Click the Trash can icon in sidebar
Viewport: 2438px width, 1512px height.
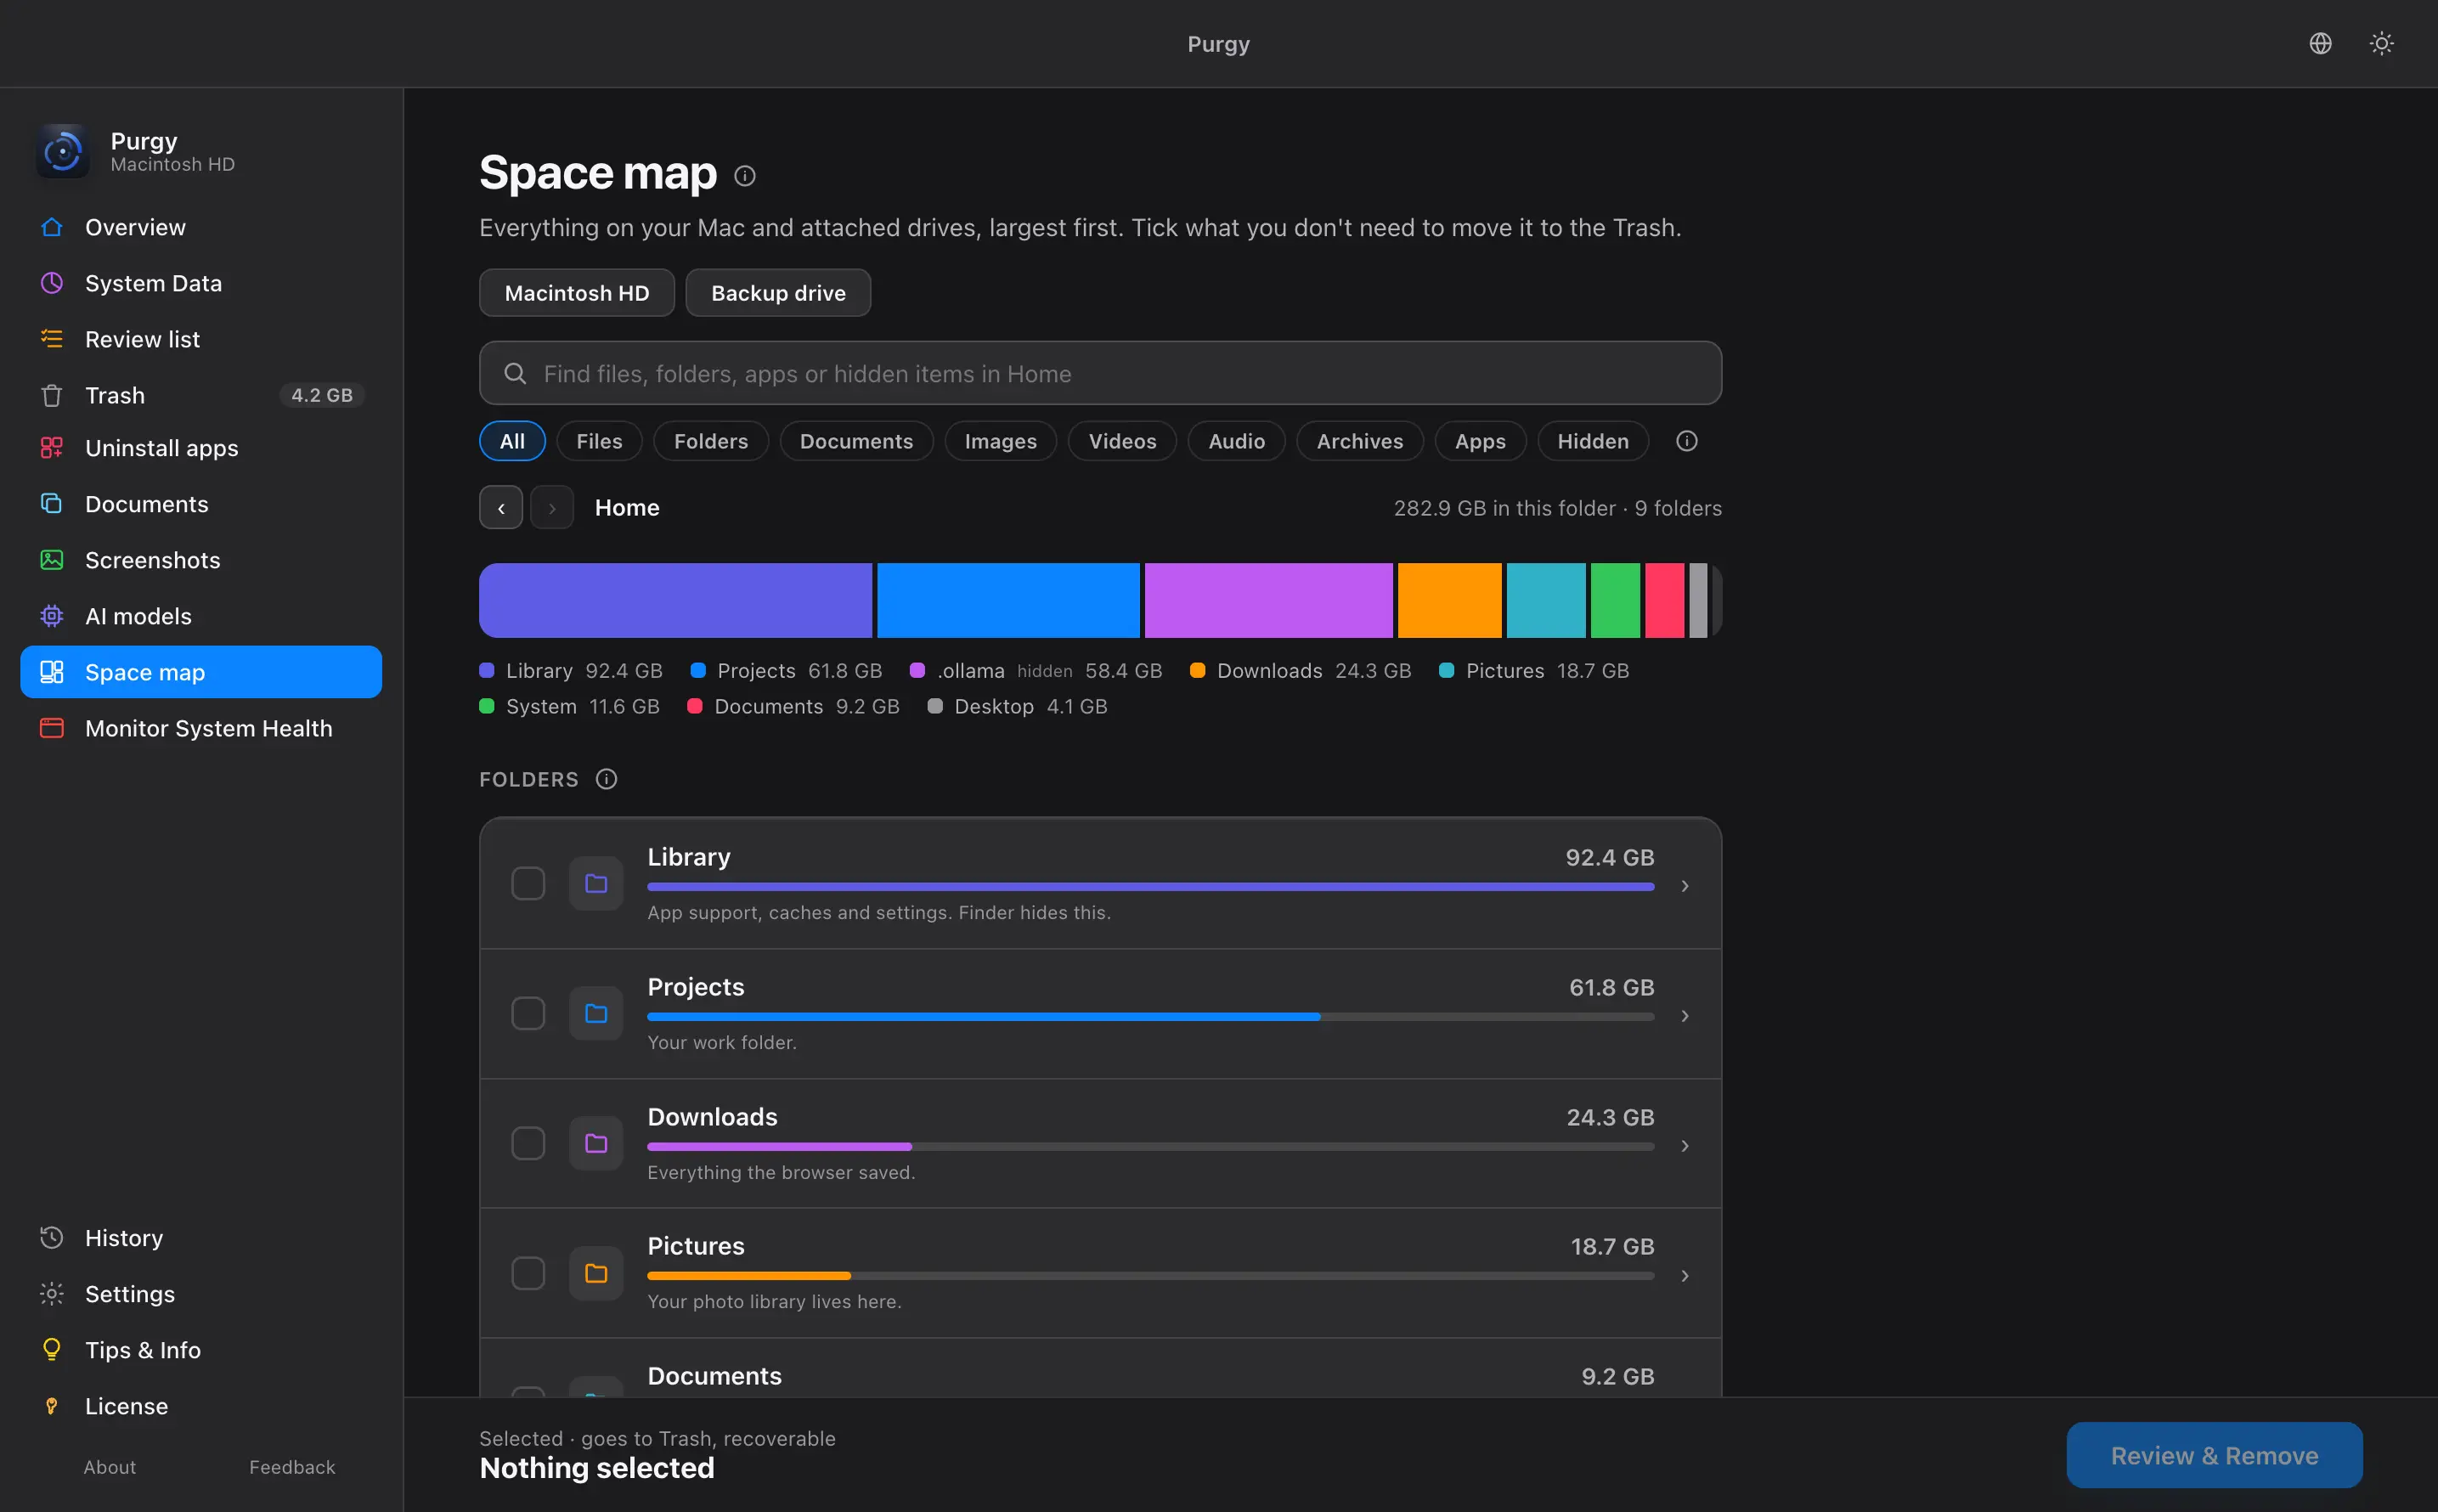(52, 395)
